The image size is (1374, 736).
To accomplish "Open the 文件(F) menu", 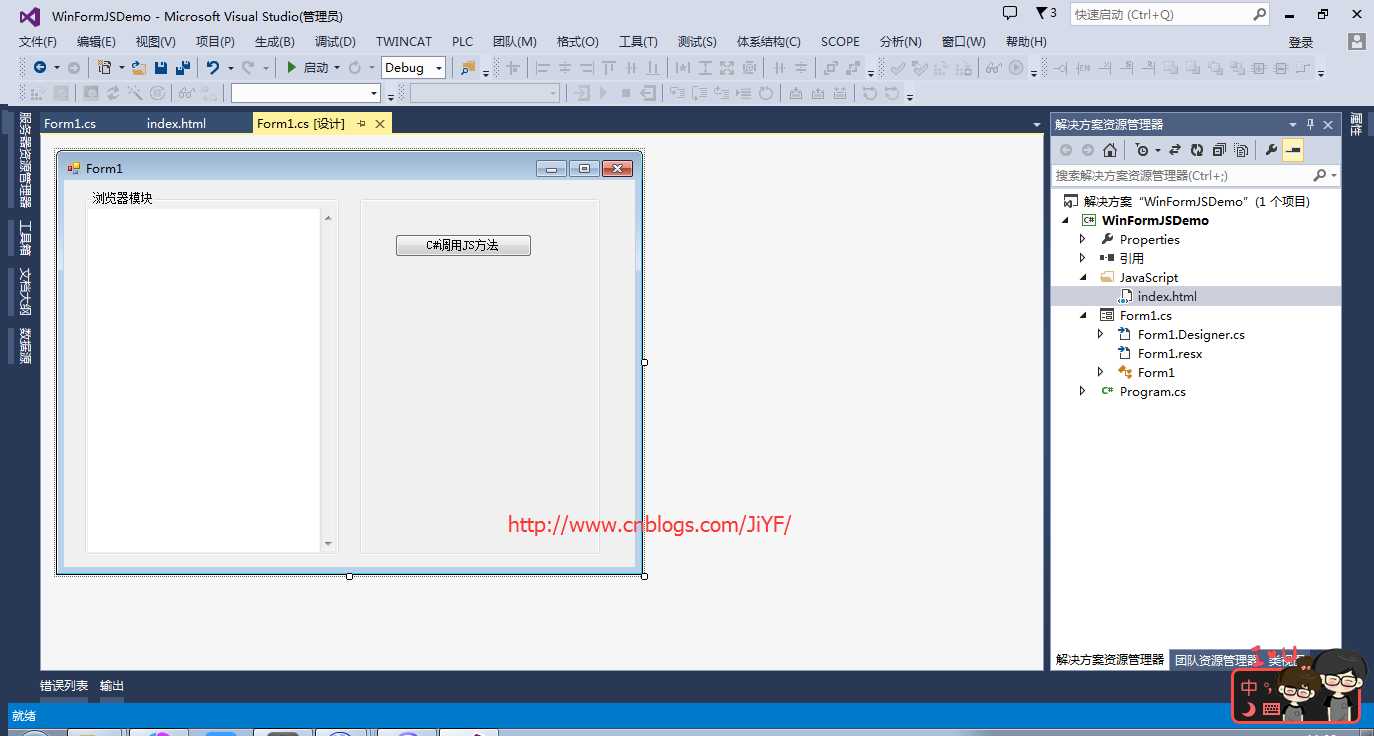I will coord(38,42).
